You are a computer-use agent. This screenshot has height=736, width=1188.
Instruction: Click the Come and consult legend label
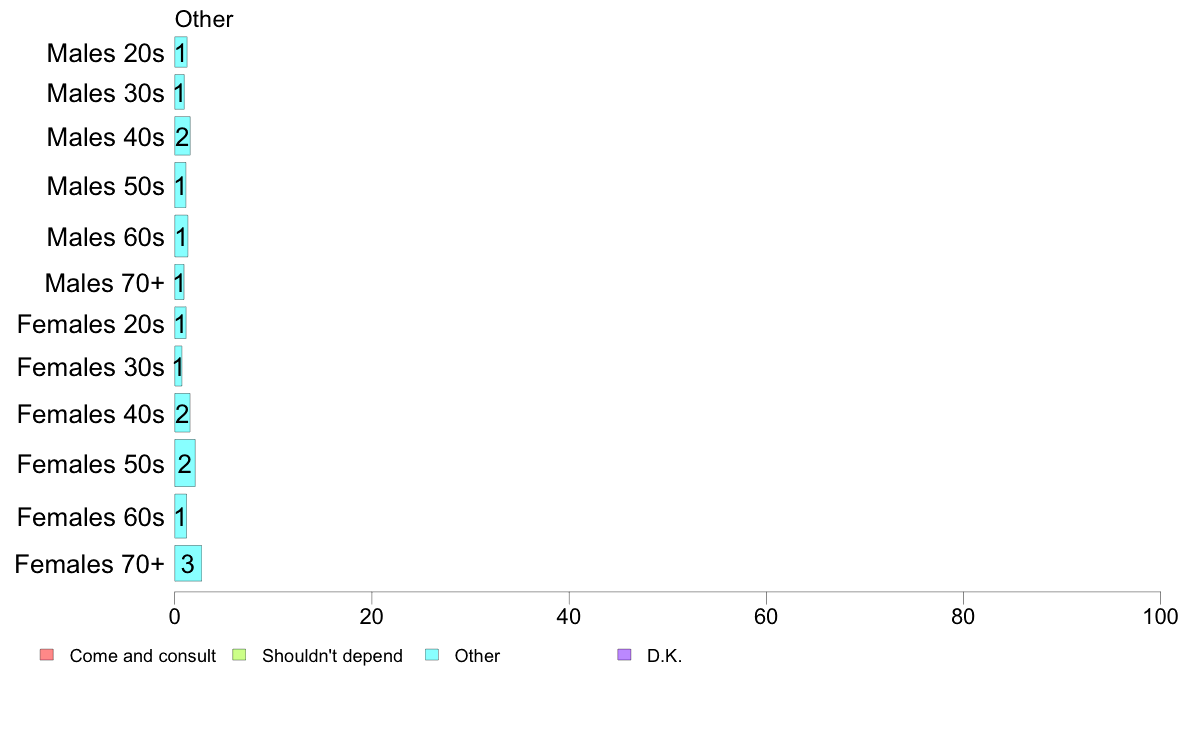click(142, 656)
